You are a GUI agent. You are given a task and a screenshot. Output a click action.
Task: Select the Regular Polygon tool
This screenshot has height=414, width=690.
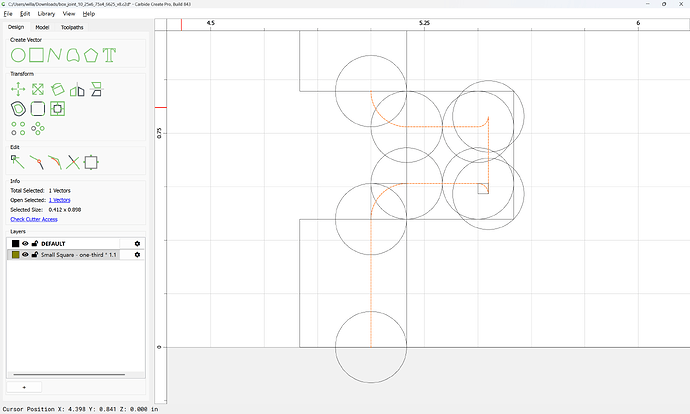pyautogui.click(x=91, y=55)
